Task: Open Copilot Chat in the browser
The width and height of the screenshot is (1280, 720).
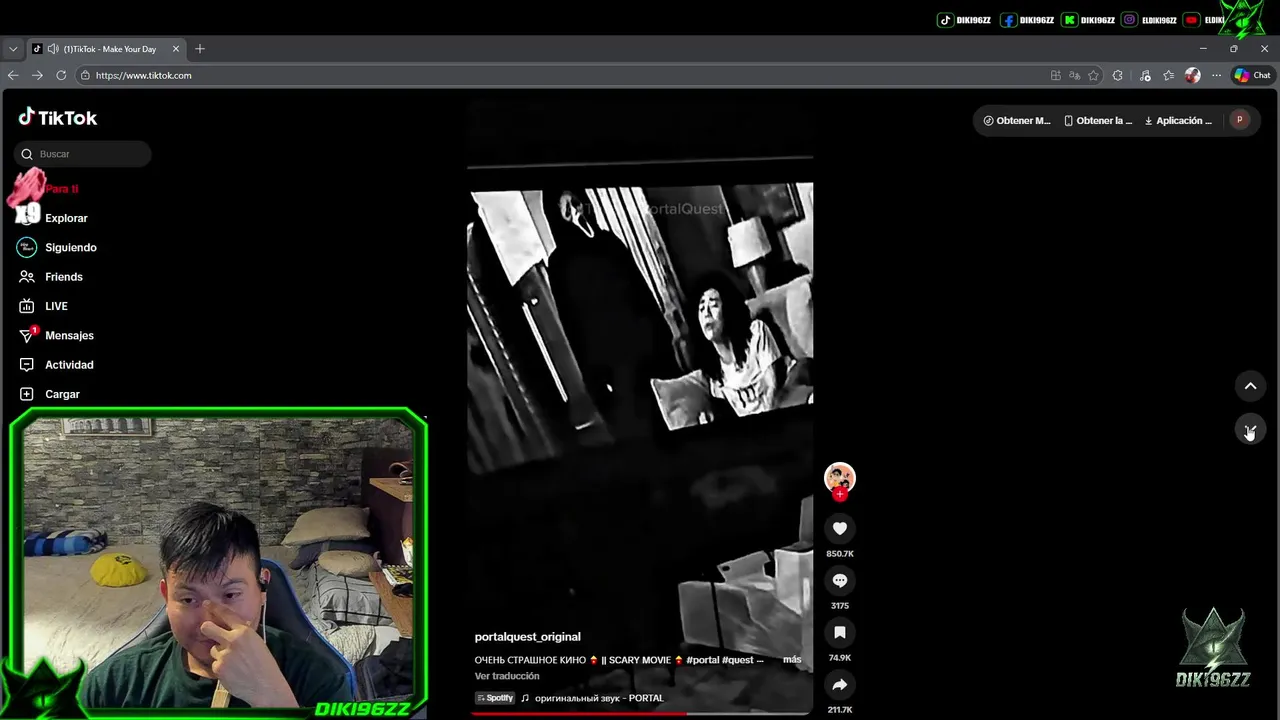Action: click(x=1252, y=75)
